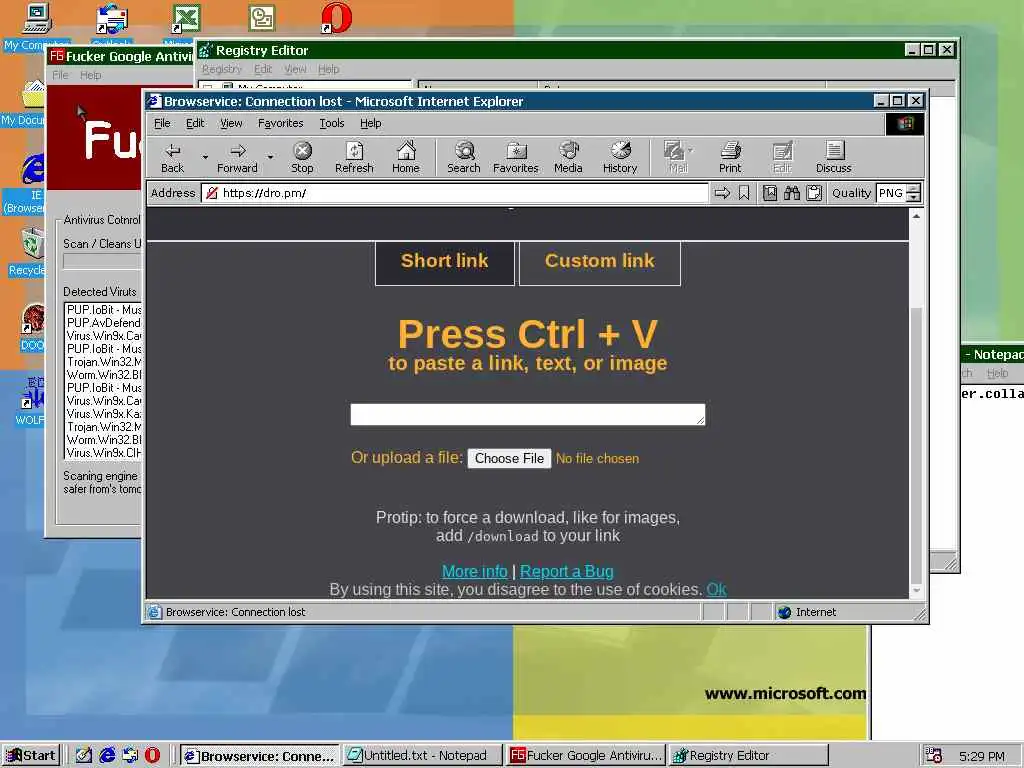
Task: Click the bookmark icon beside address bar
Action: coord(744,193)
